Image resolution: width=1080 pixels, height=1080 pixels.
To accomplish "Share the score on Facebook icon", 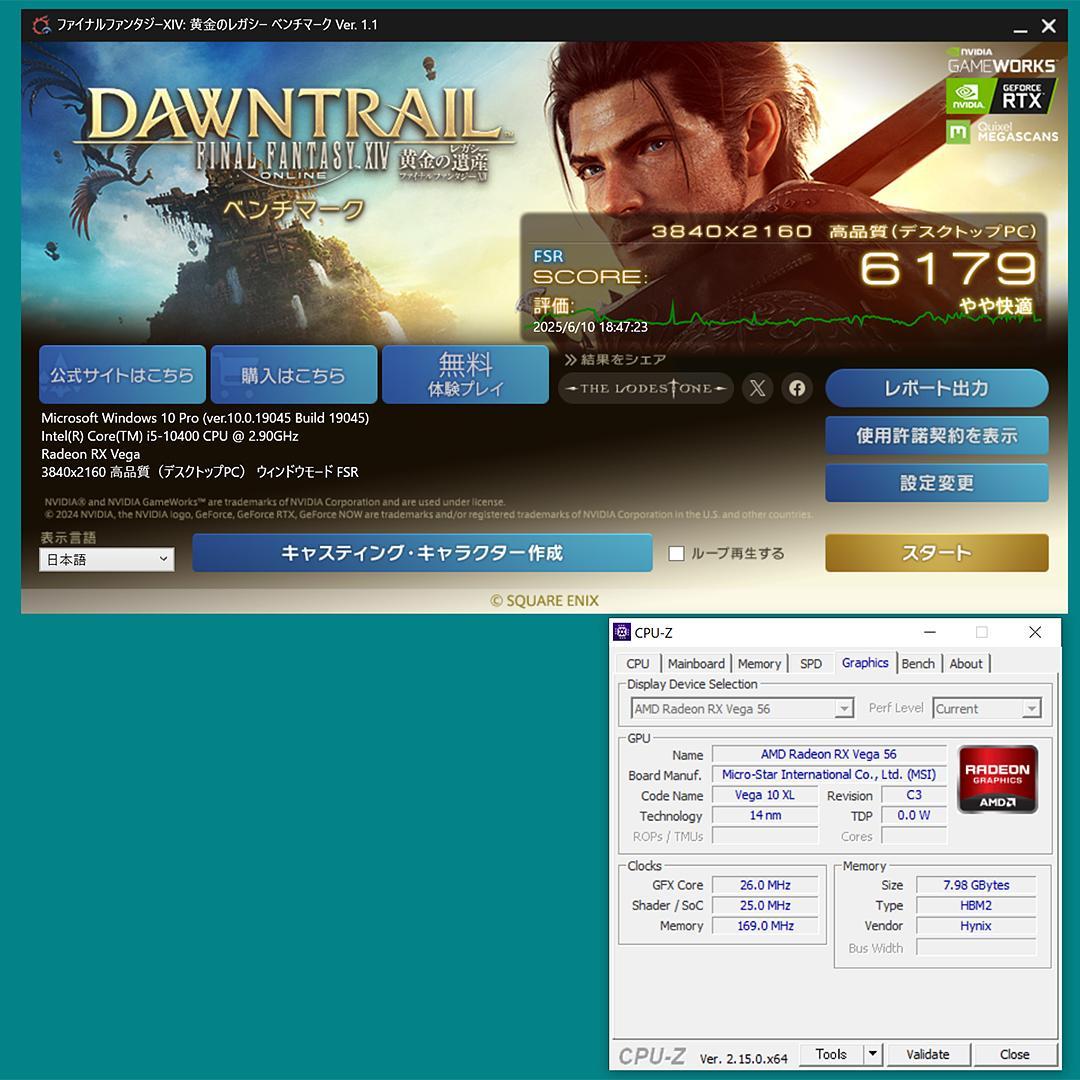I will pos(797,388).
